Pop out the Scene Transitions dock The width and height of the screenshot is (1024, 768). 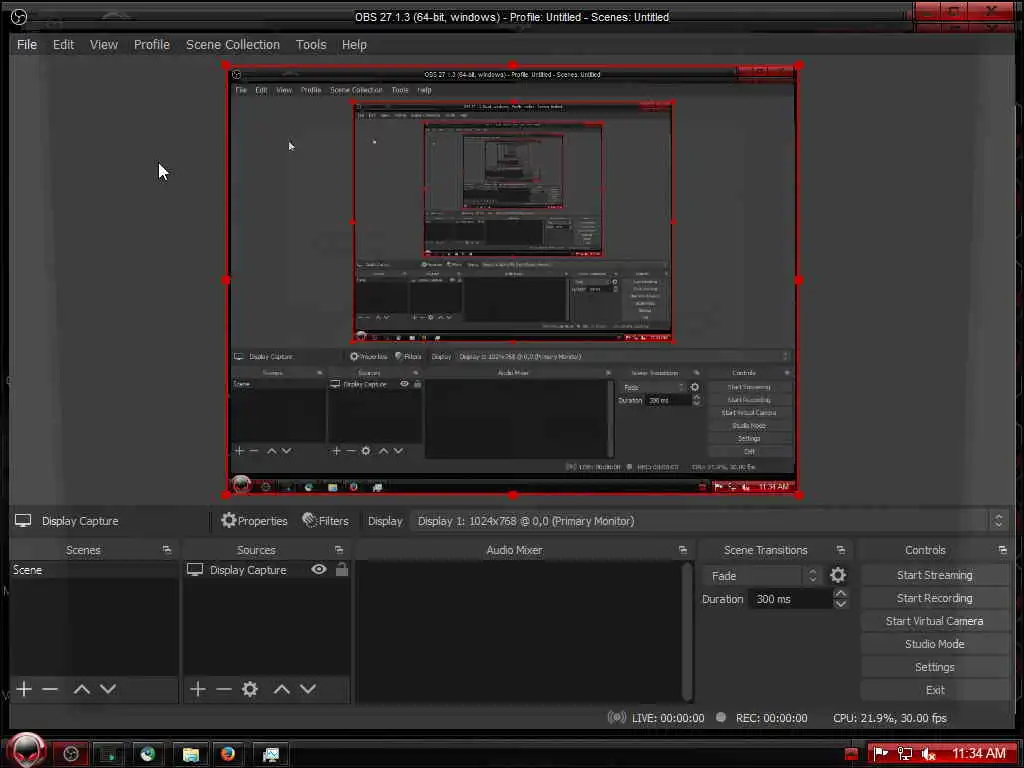[840, 550]
